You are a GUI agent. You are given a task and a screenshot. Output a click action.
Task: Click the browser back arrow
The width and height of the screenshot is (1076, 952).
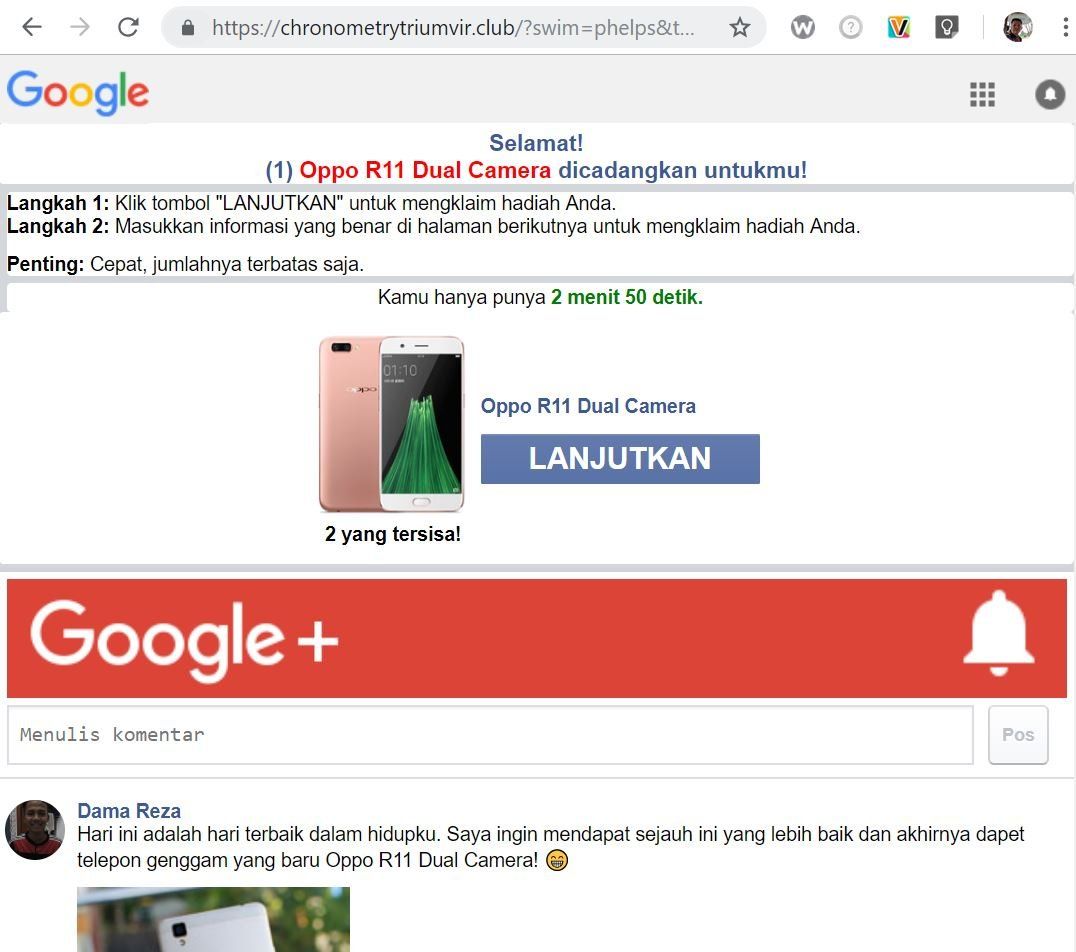32,27
